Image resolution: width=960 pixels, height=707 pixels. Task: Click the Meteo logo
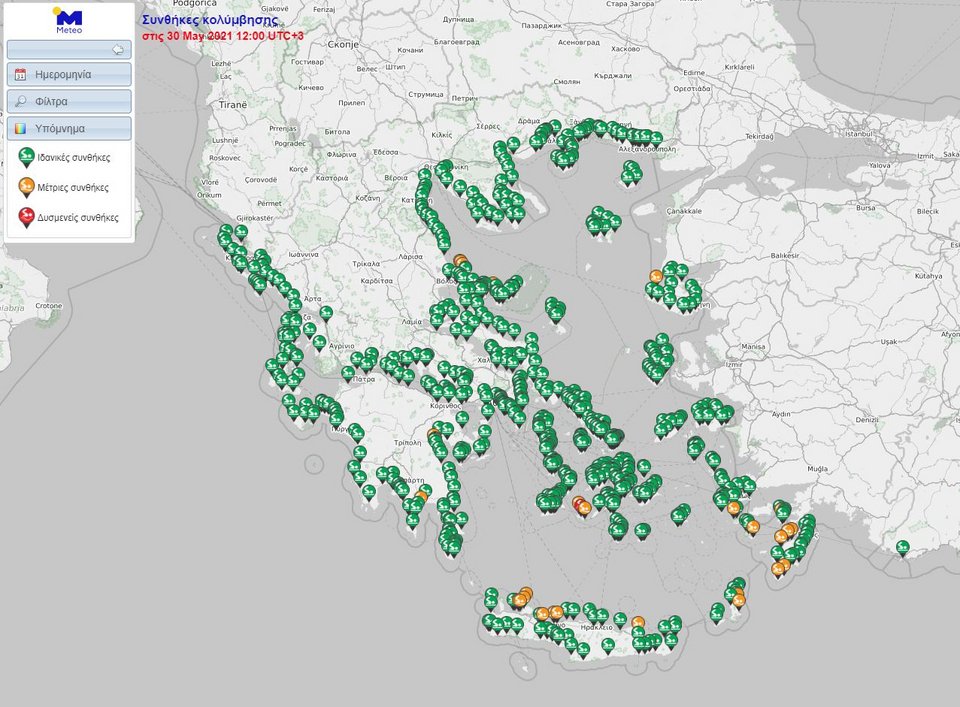[67, 16]
